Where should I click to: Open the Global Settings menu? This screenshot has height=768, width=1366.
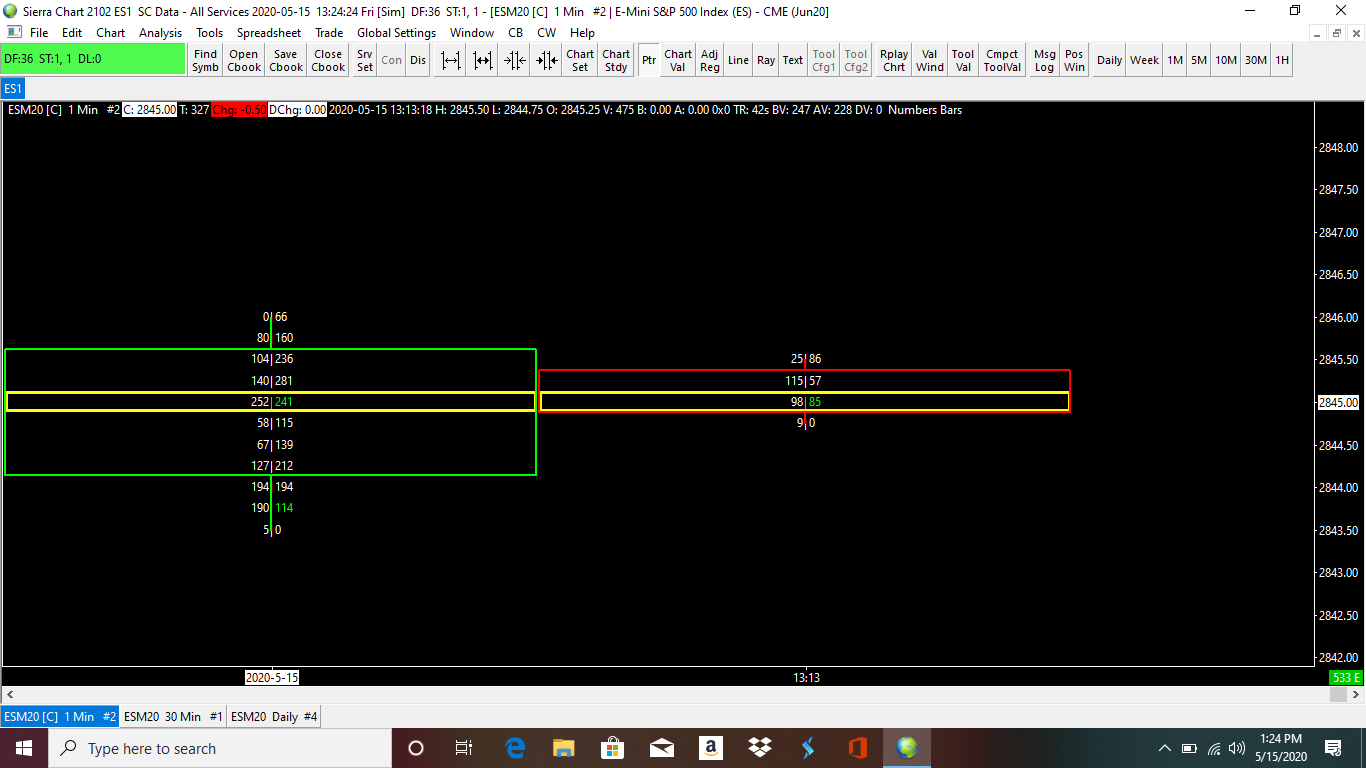(397, 33)
